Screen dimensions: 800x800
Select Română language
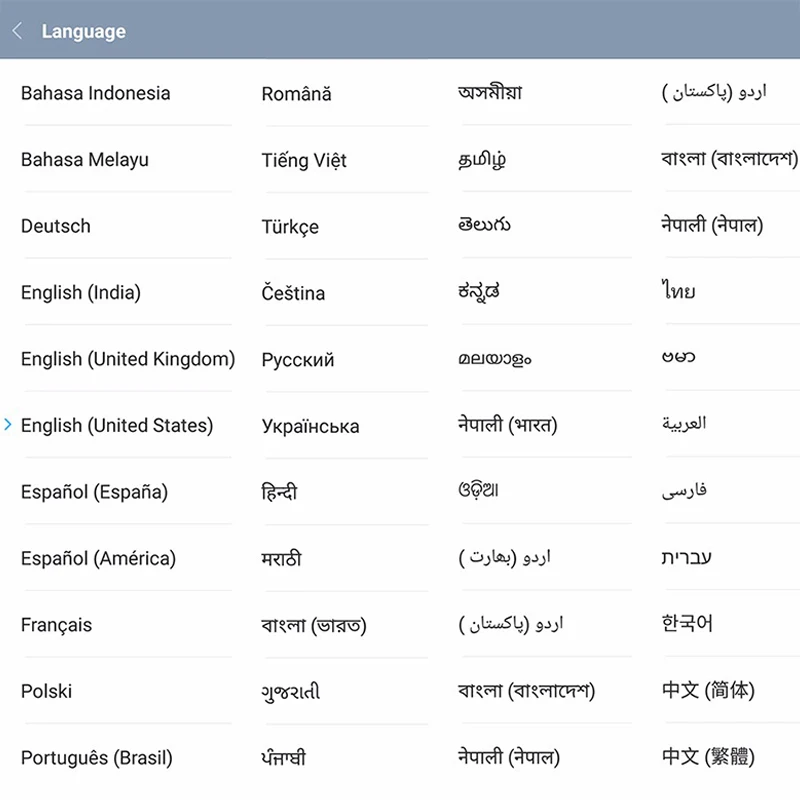point(296,94)
